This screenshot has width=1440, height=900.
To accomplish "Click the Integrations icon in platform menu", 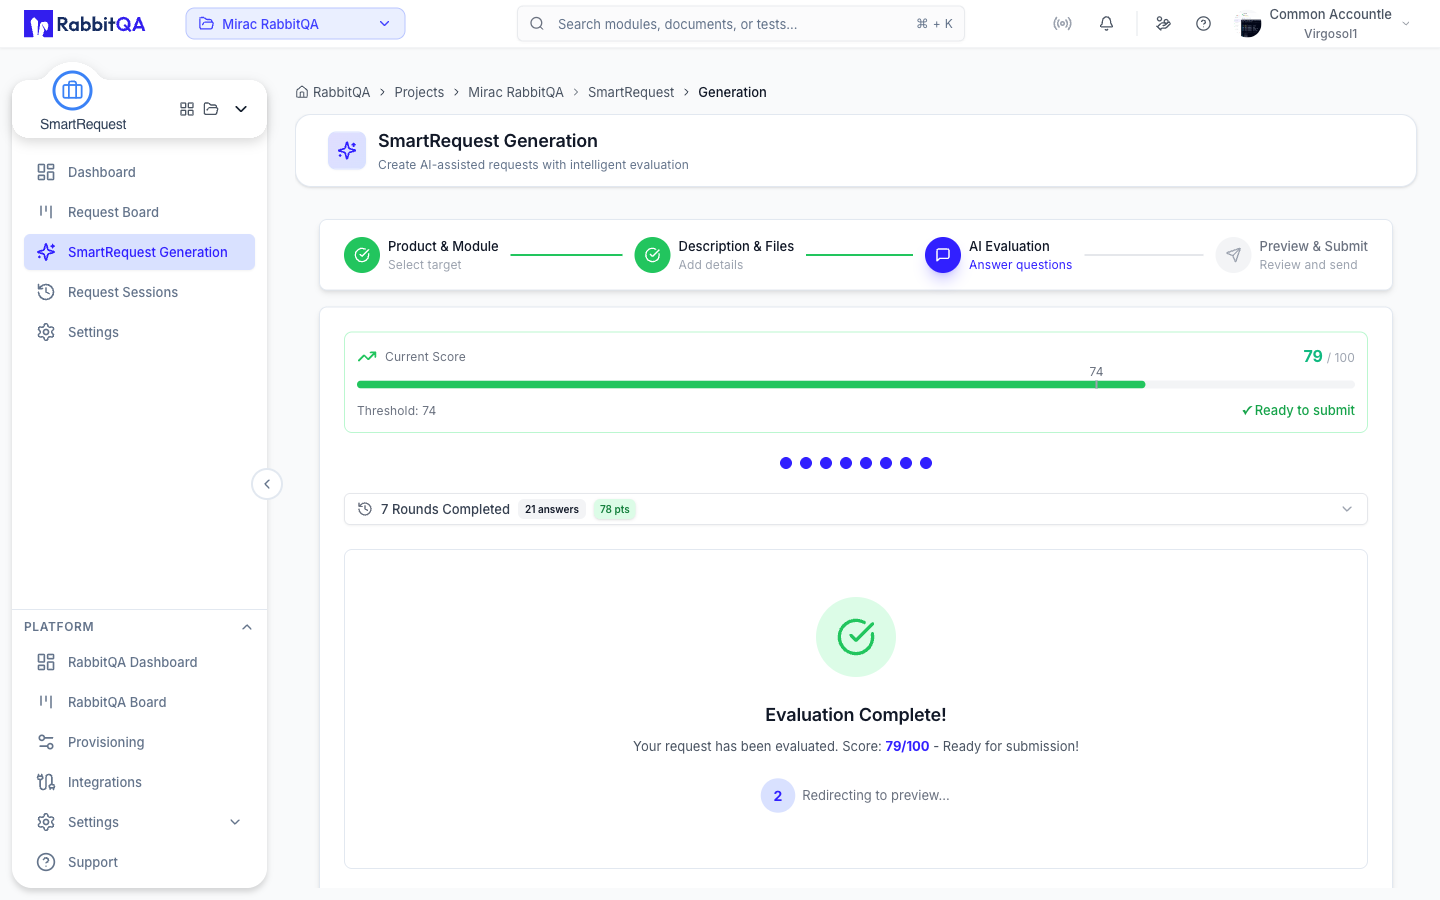I will point(46,782).
